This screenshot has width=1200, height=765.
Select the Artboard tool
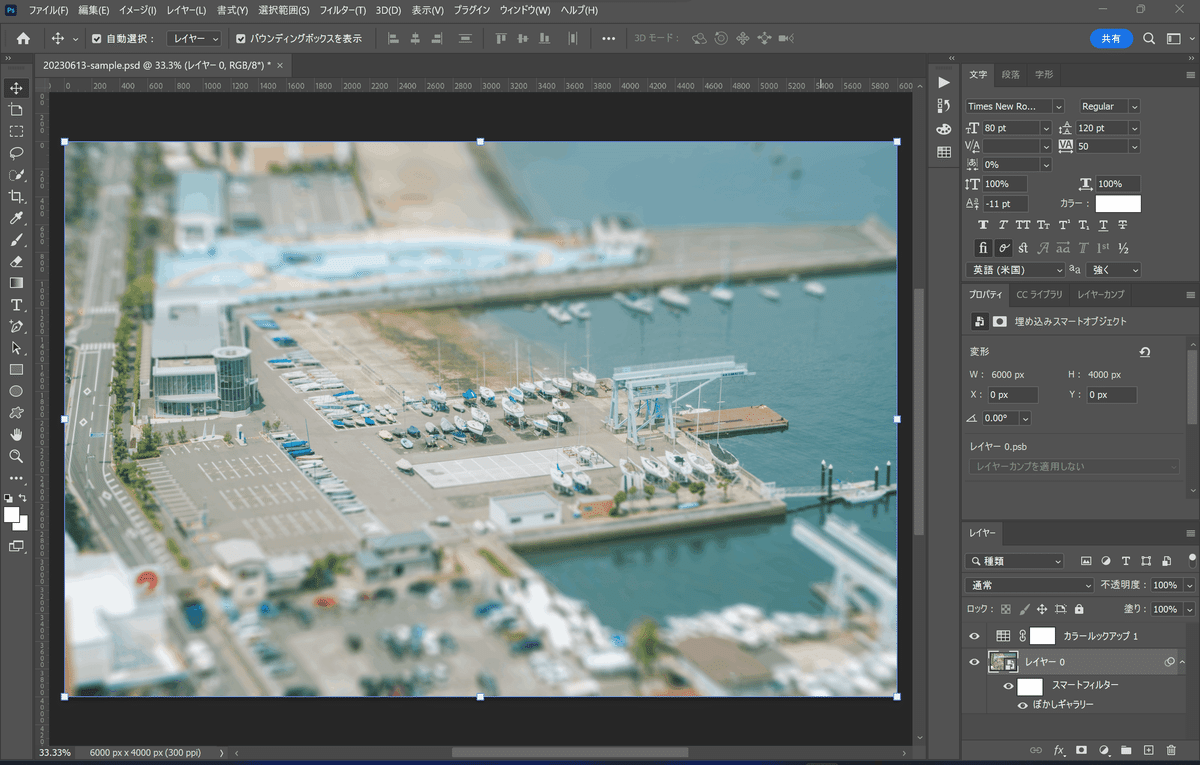[x=16, y=110]
